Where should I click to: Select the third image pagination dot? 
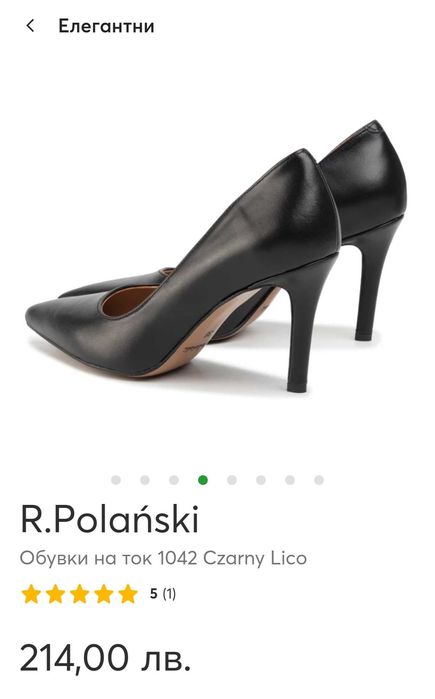point(174,480)
